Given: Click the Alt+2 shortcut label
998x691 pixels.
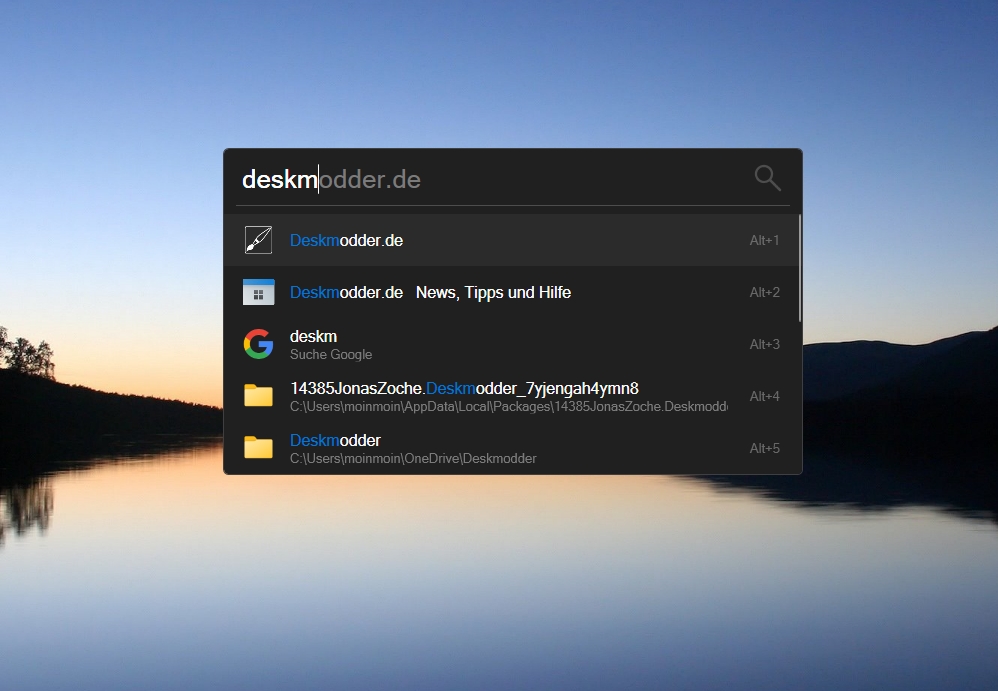Looking at the screenshot, I should point(764,293).
